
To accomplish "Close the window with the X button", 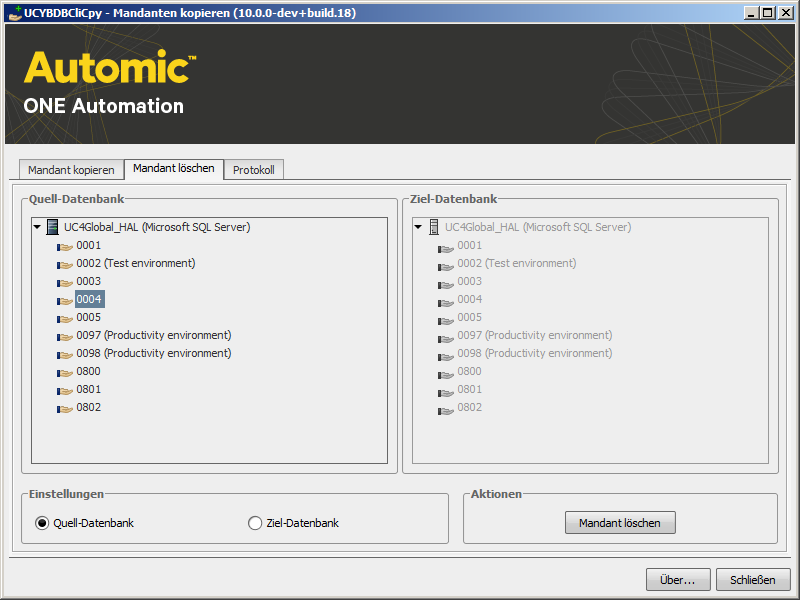I will pyautogui.click(x=786, y=13).
